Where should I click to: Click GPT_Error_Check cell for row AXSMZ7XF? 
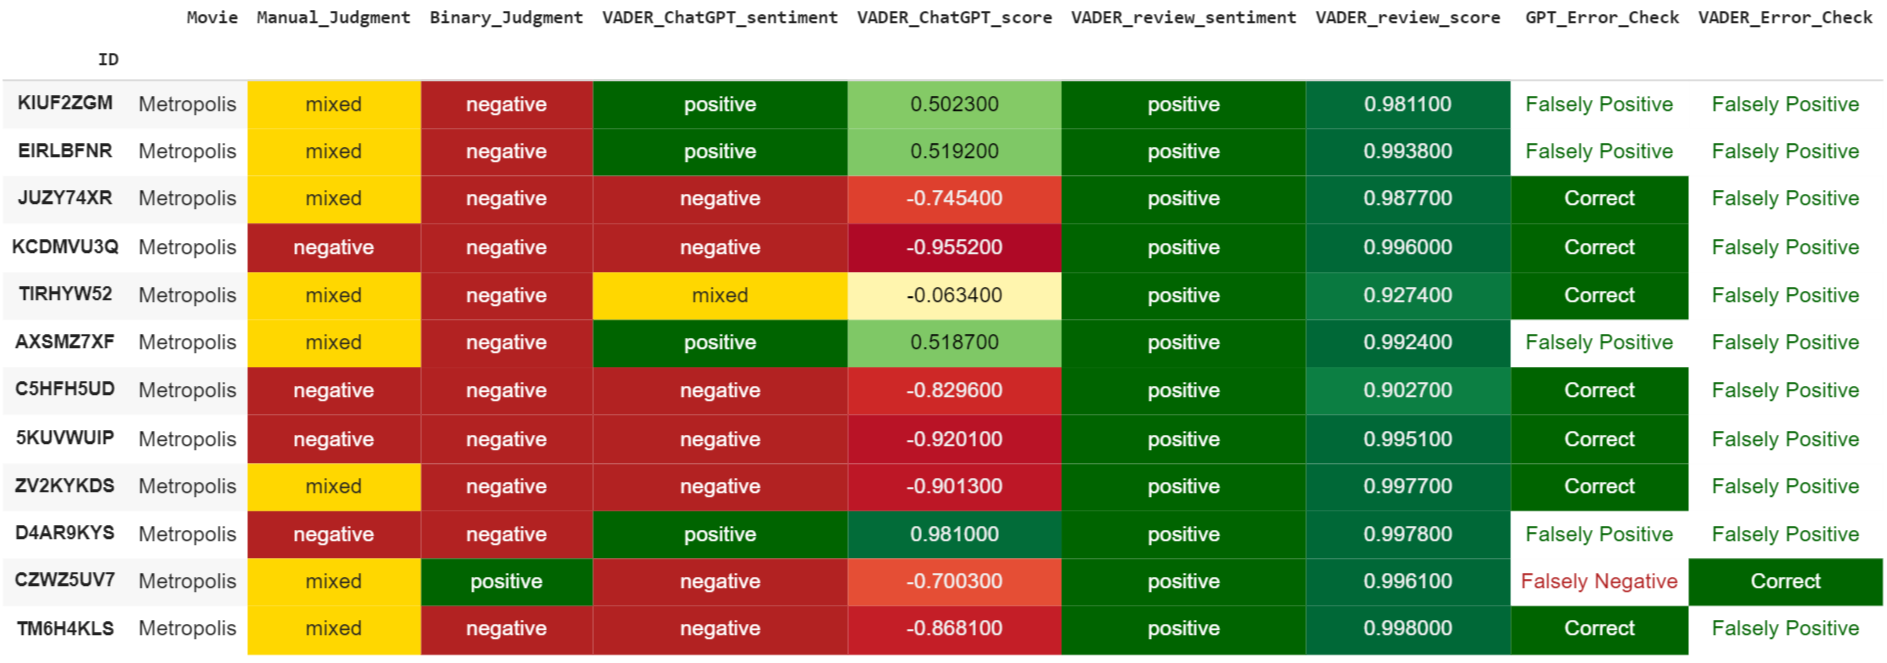[1599, 343]
